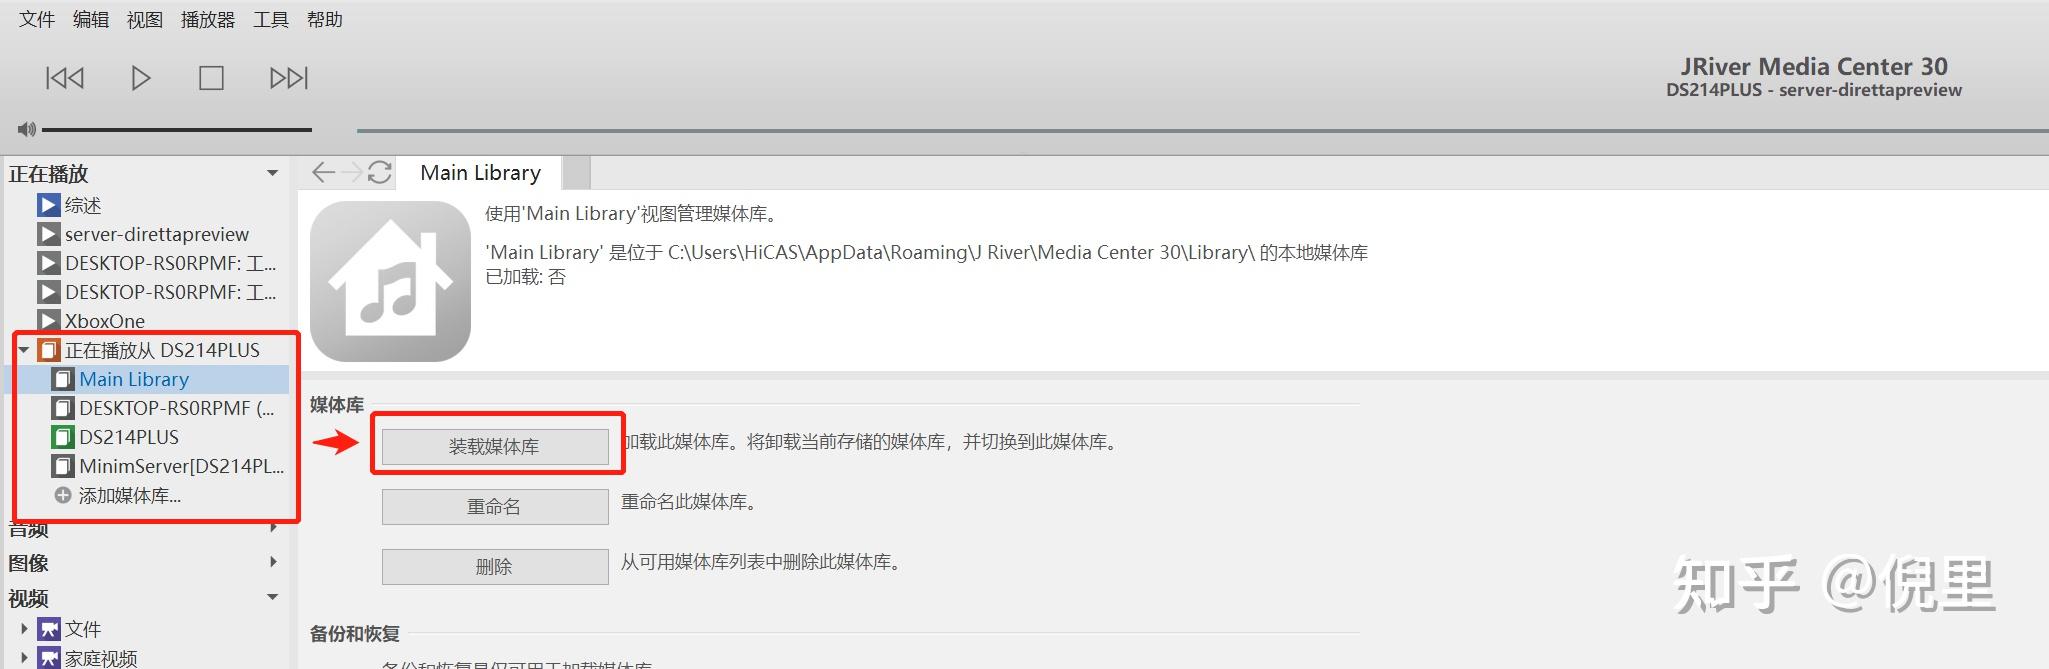Collapse the 正在播放从 DS214PLUS tree node

click(24, 350)
